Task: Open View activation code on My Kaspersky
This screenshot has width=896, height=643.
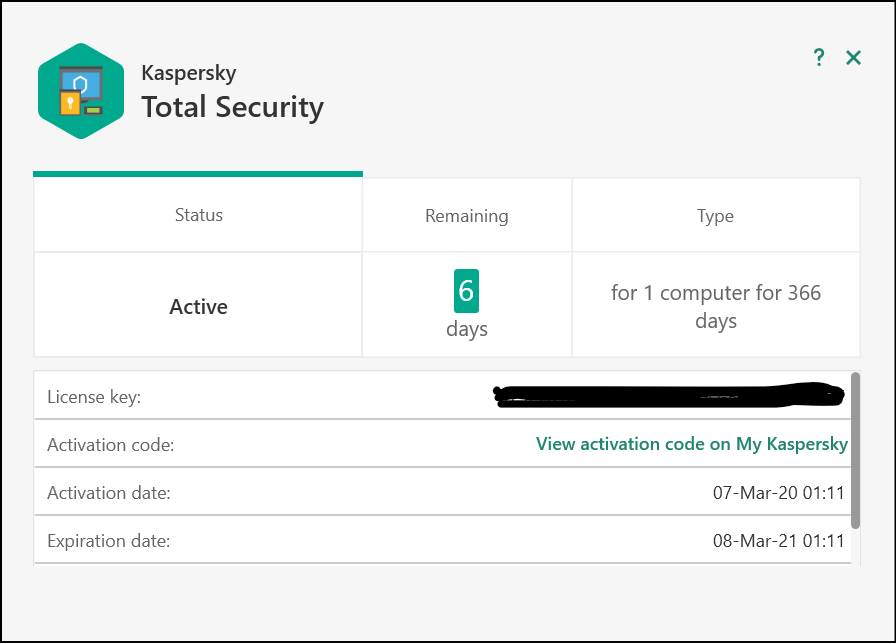Action: (x=691, y=444)
